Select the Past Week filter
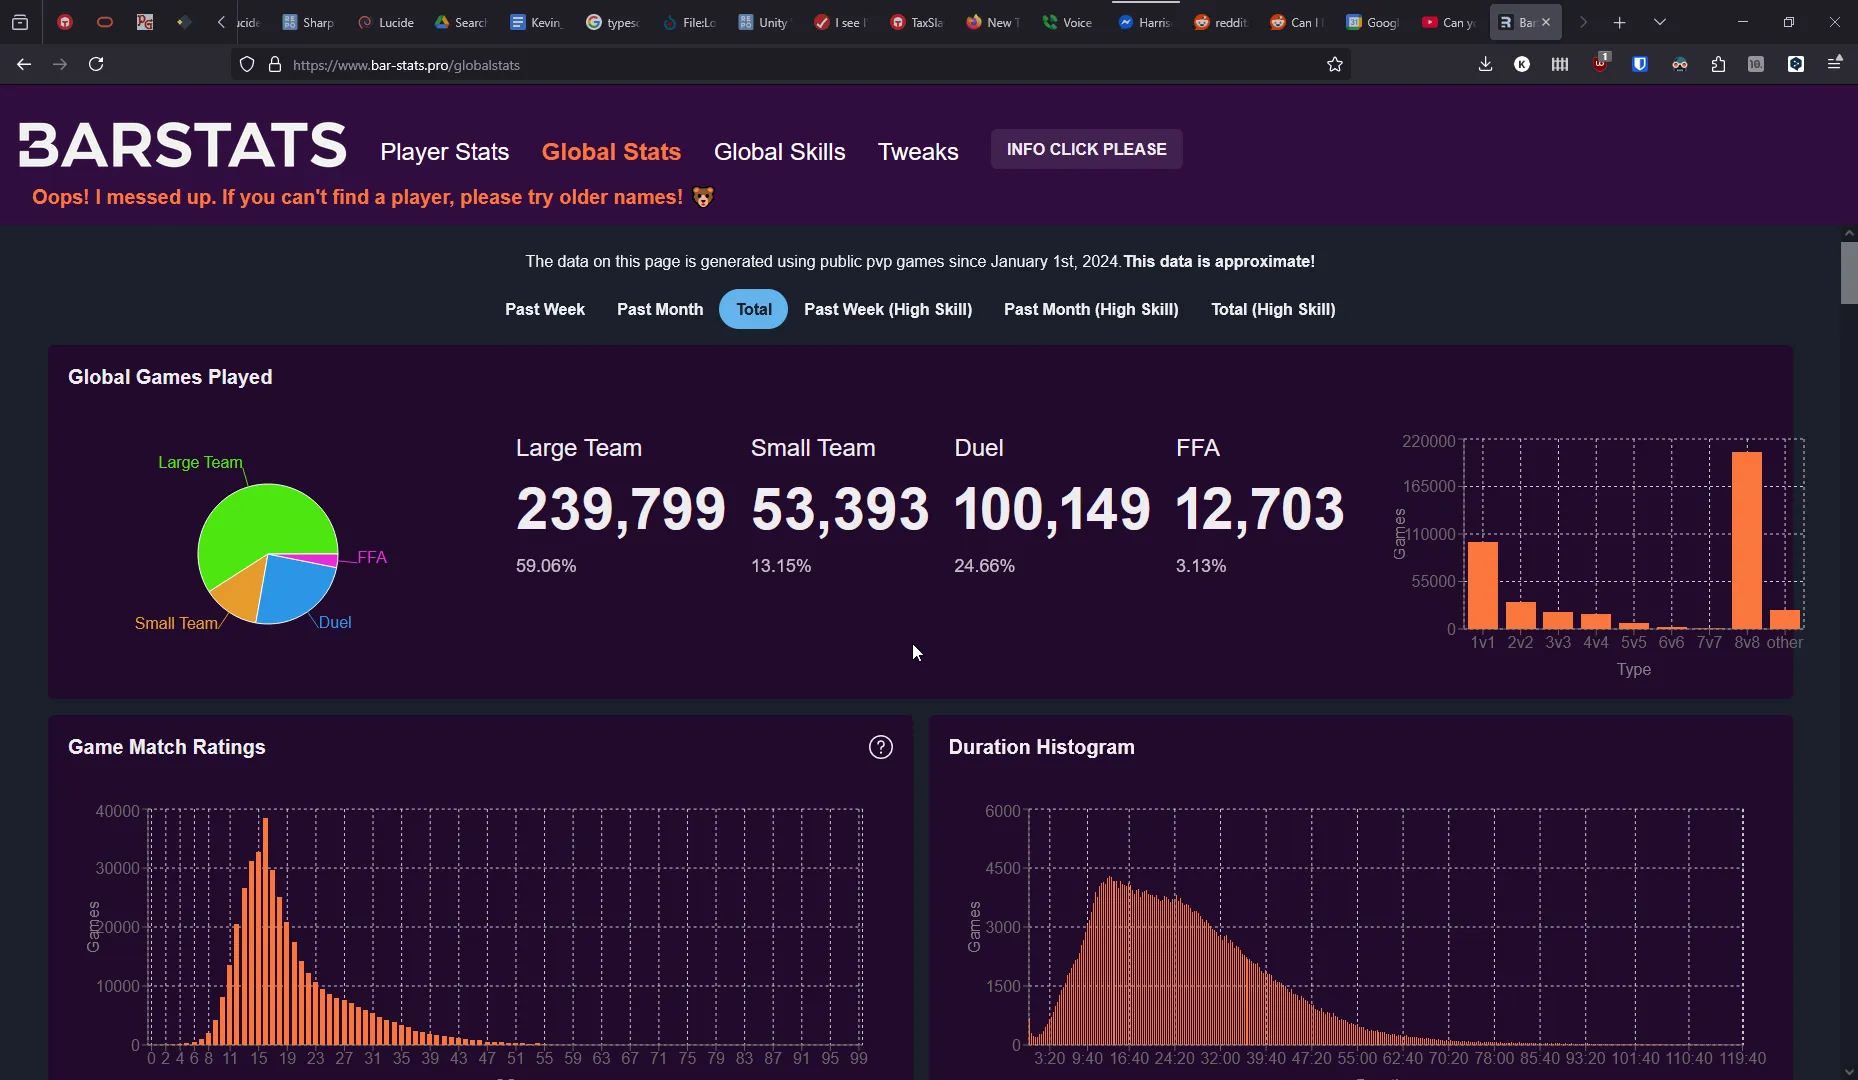The image size is (1858, 1080). (545, 310)
